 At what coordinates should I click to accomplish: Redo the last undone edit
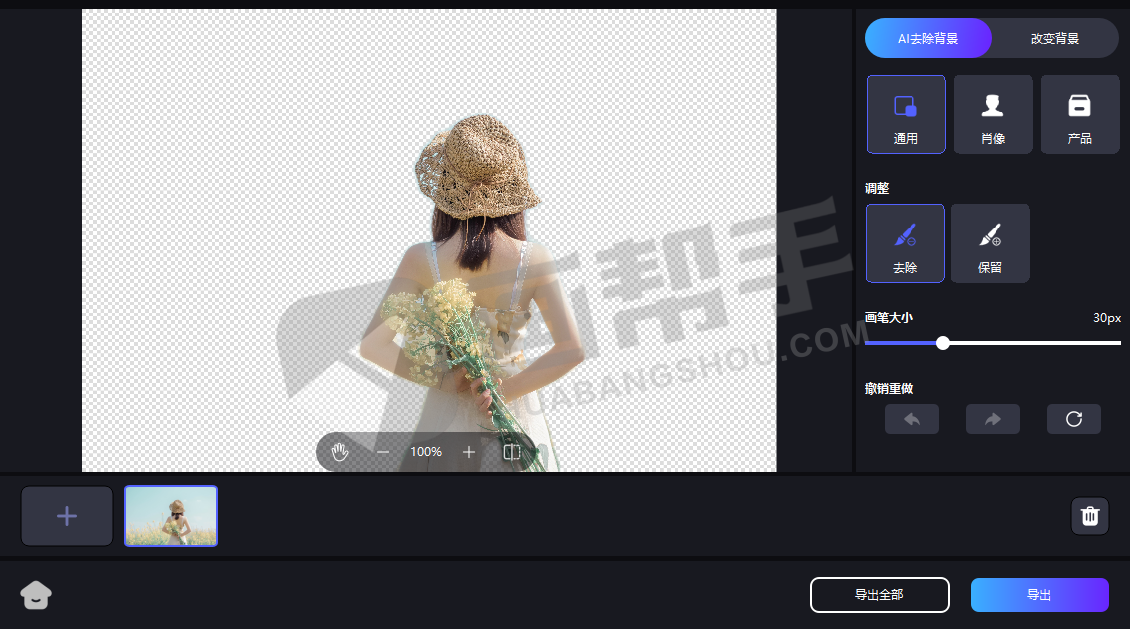pyautogui.click(x=992, y=419)
